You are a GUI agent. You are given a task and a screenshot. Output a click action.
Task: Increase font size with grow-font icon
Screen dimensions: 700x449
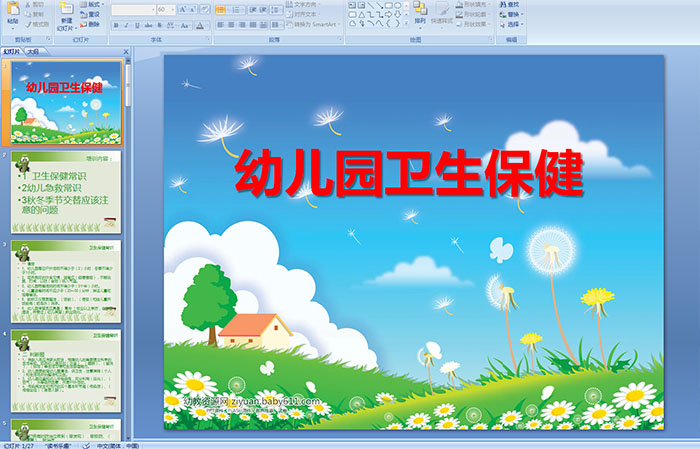tap(183, 9)
